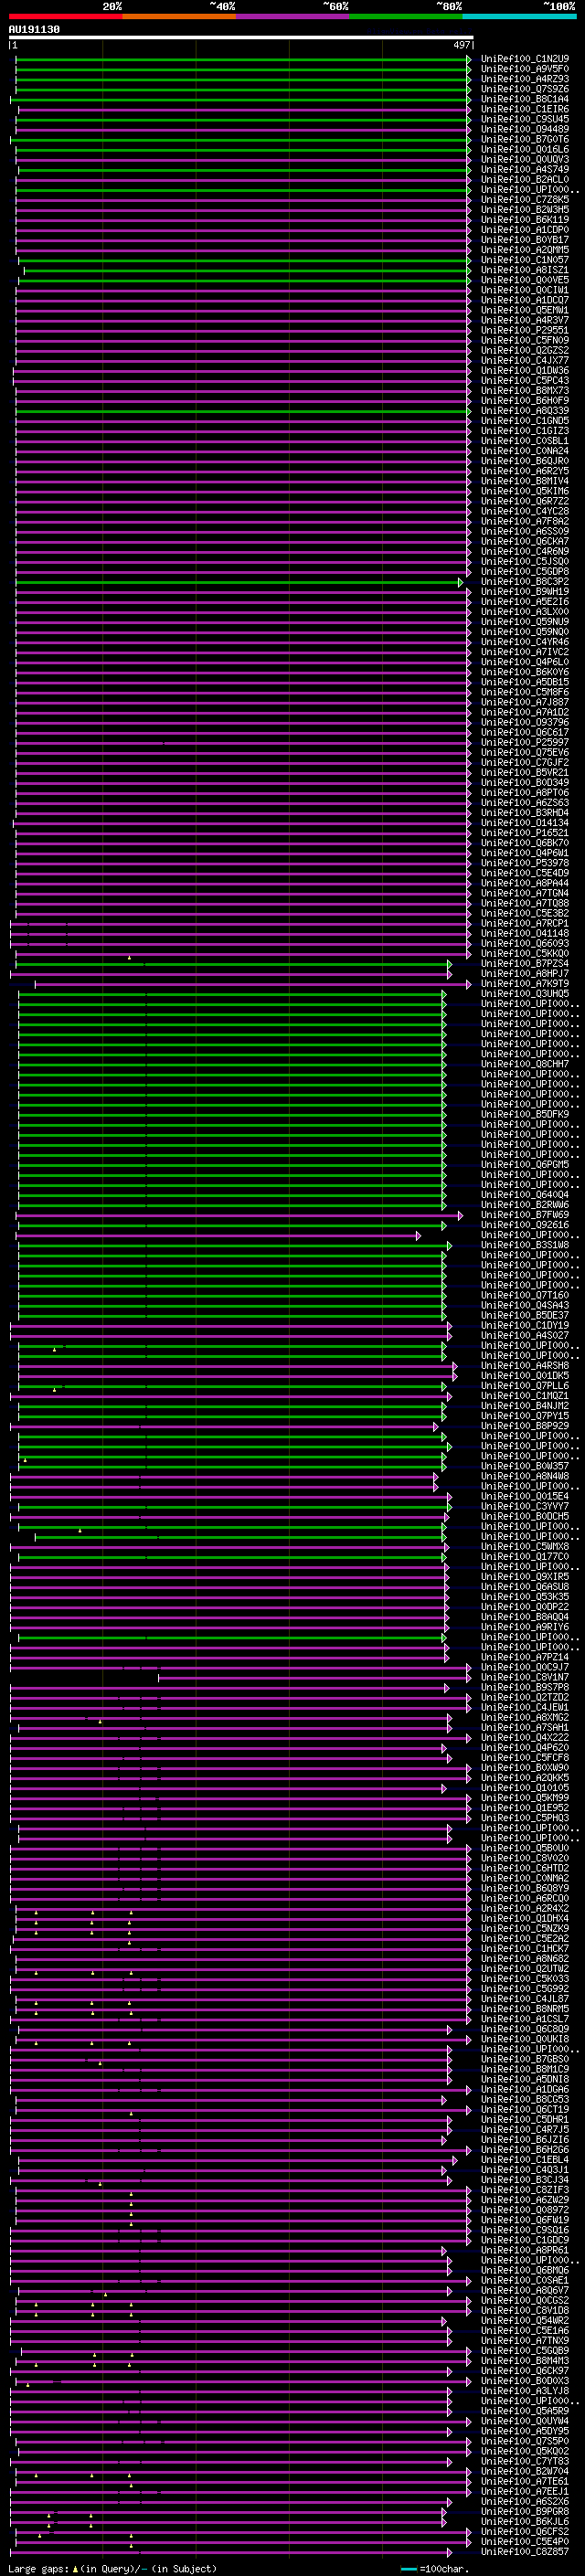Click hit name UniRef100_Q7T160

click(x=525, y=1295)
